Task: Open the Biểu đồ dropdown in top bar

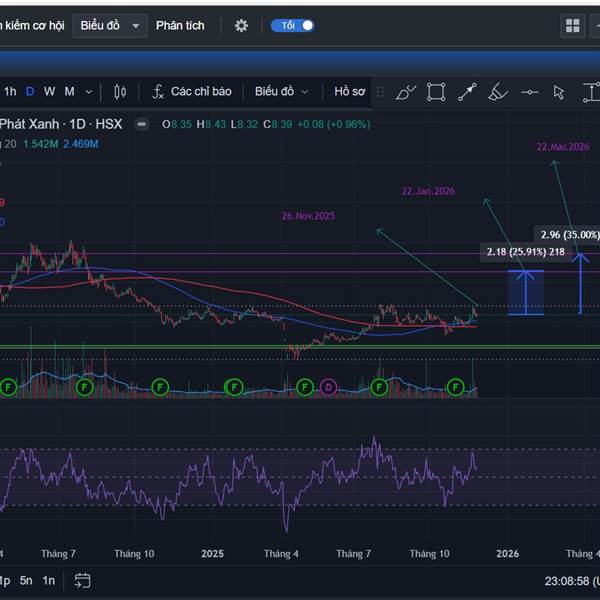Action: tap(109, 25)
